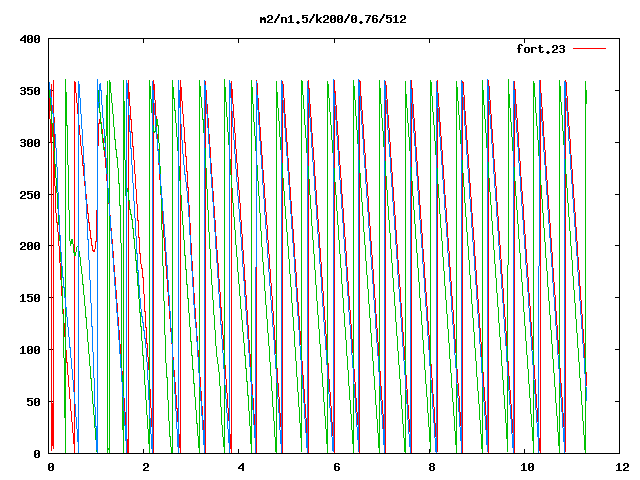Click the plot title m2/n1.5/k200/0.76/512

pos(333,19)
